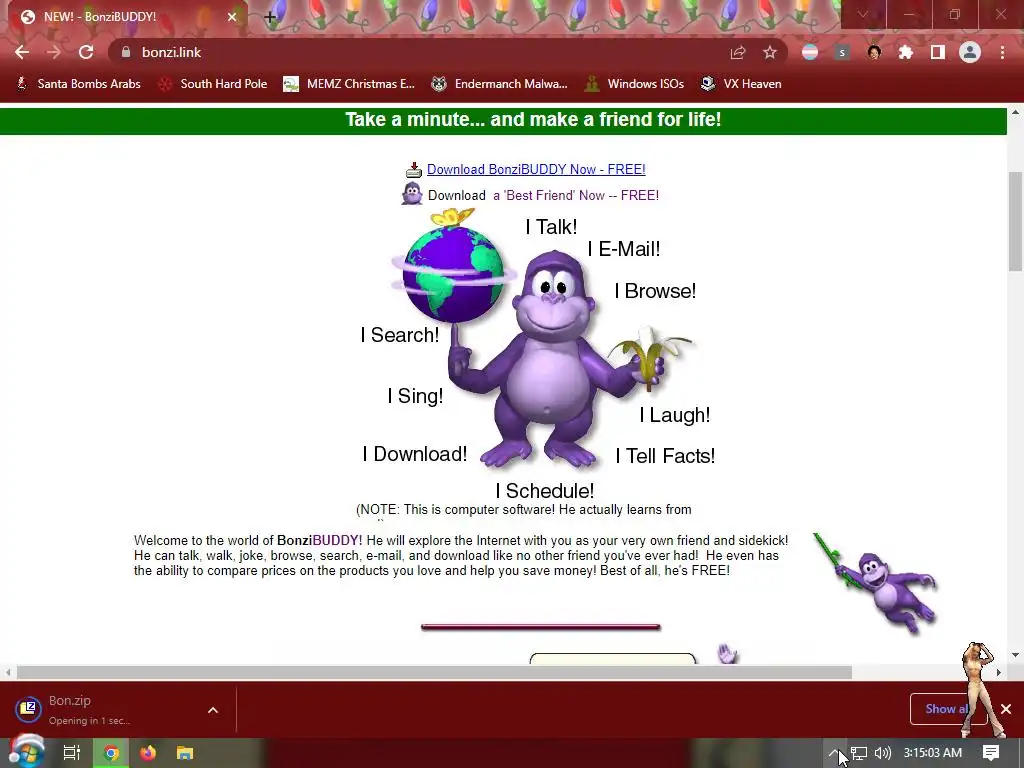
Task: Click the horizontal scrollbar thumb
Action: [x=434, y=672]
